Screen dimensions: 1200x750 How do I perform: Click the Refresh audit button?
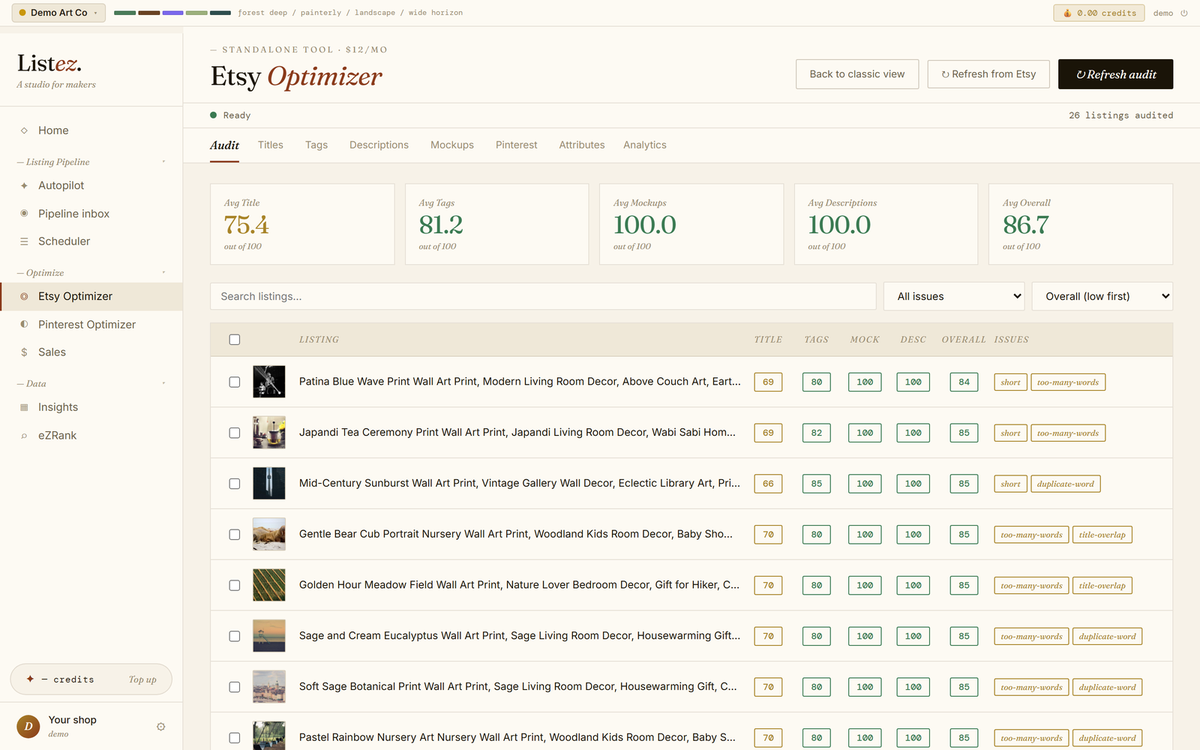1116,74
